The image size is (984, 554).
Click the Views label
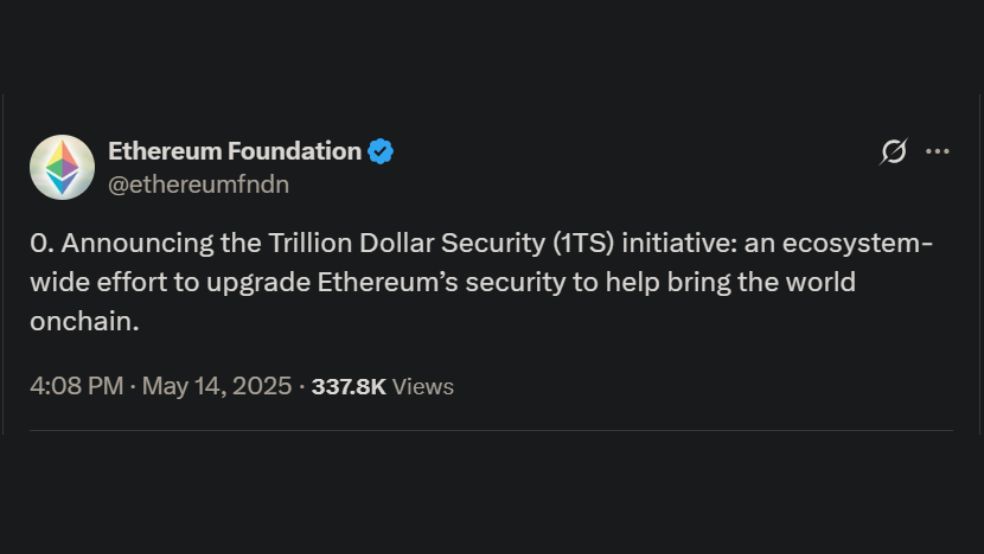pos(423,386)
